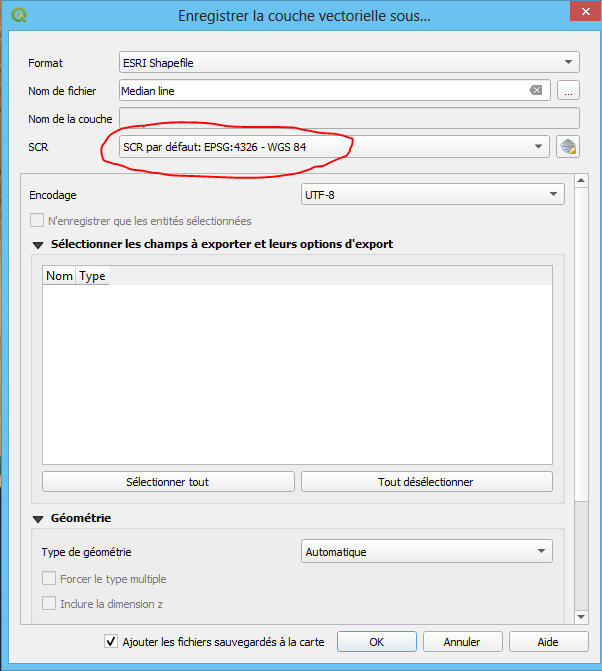Click the CRS selector globe icon
Image resolution: width=602 pixels, height=671 pixels.
click(568, 147)
